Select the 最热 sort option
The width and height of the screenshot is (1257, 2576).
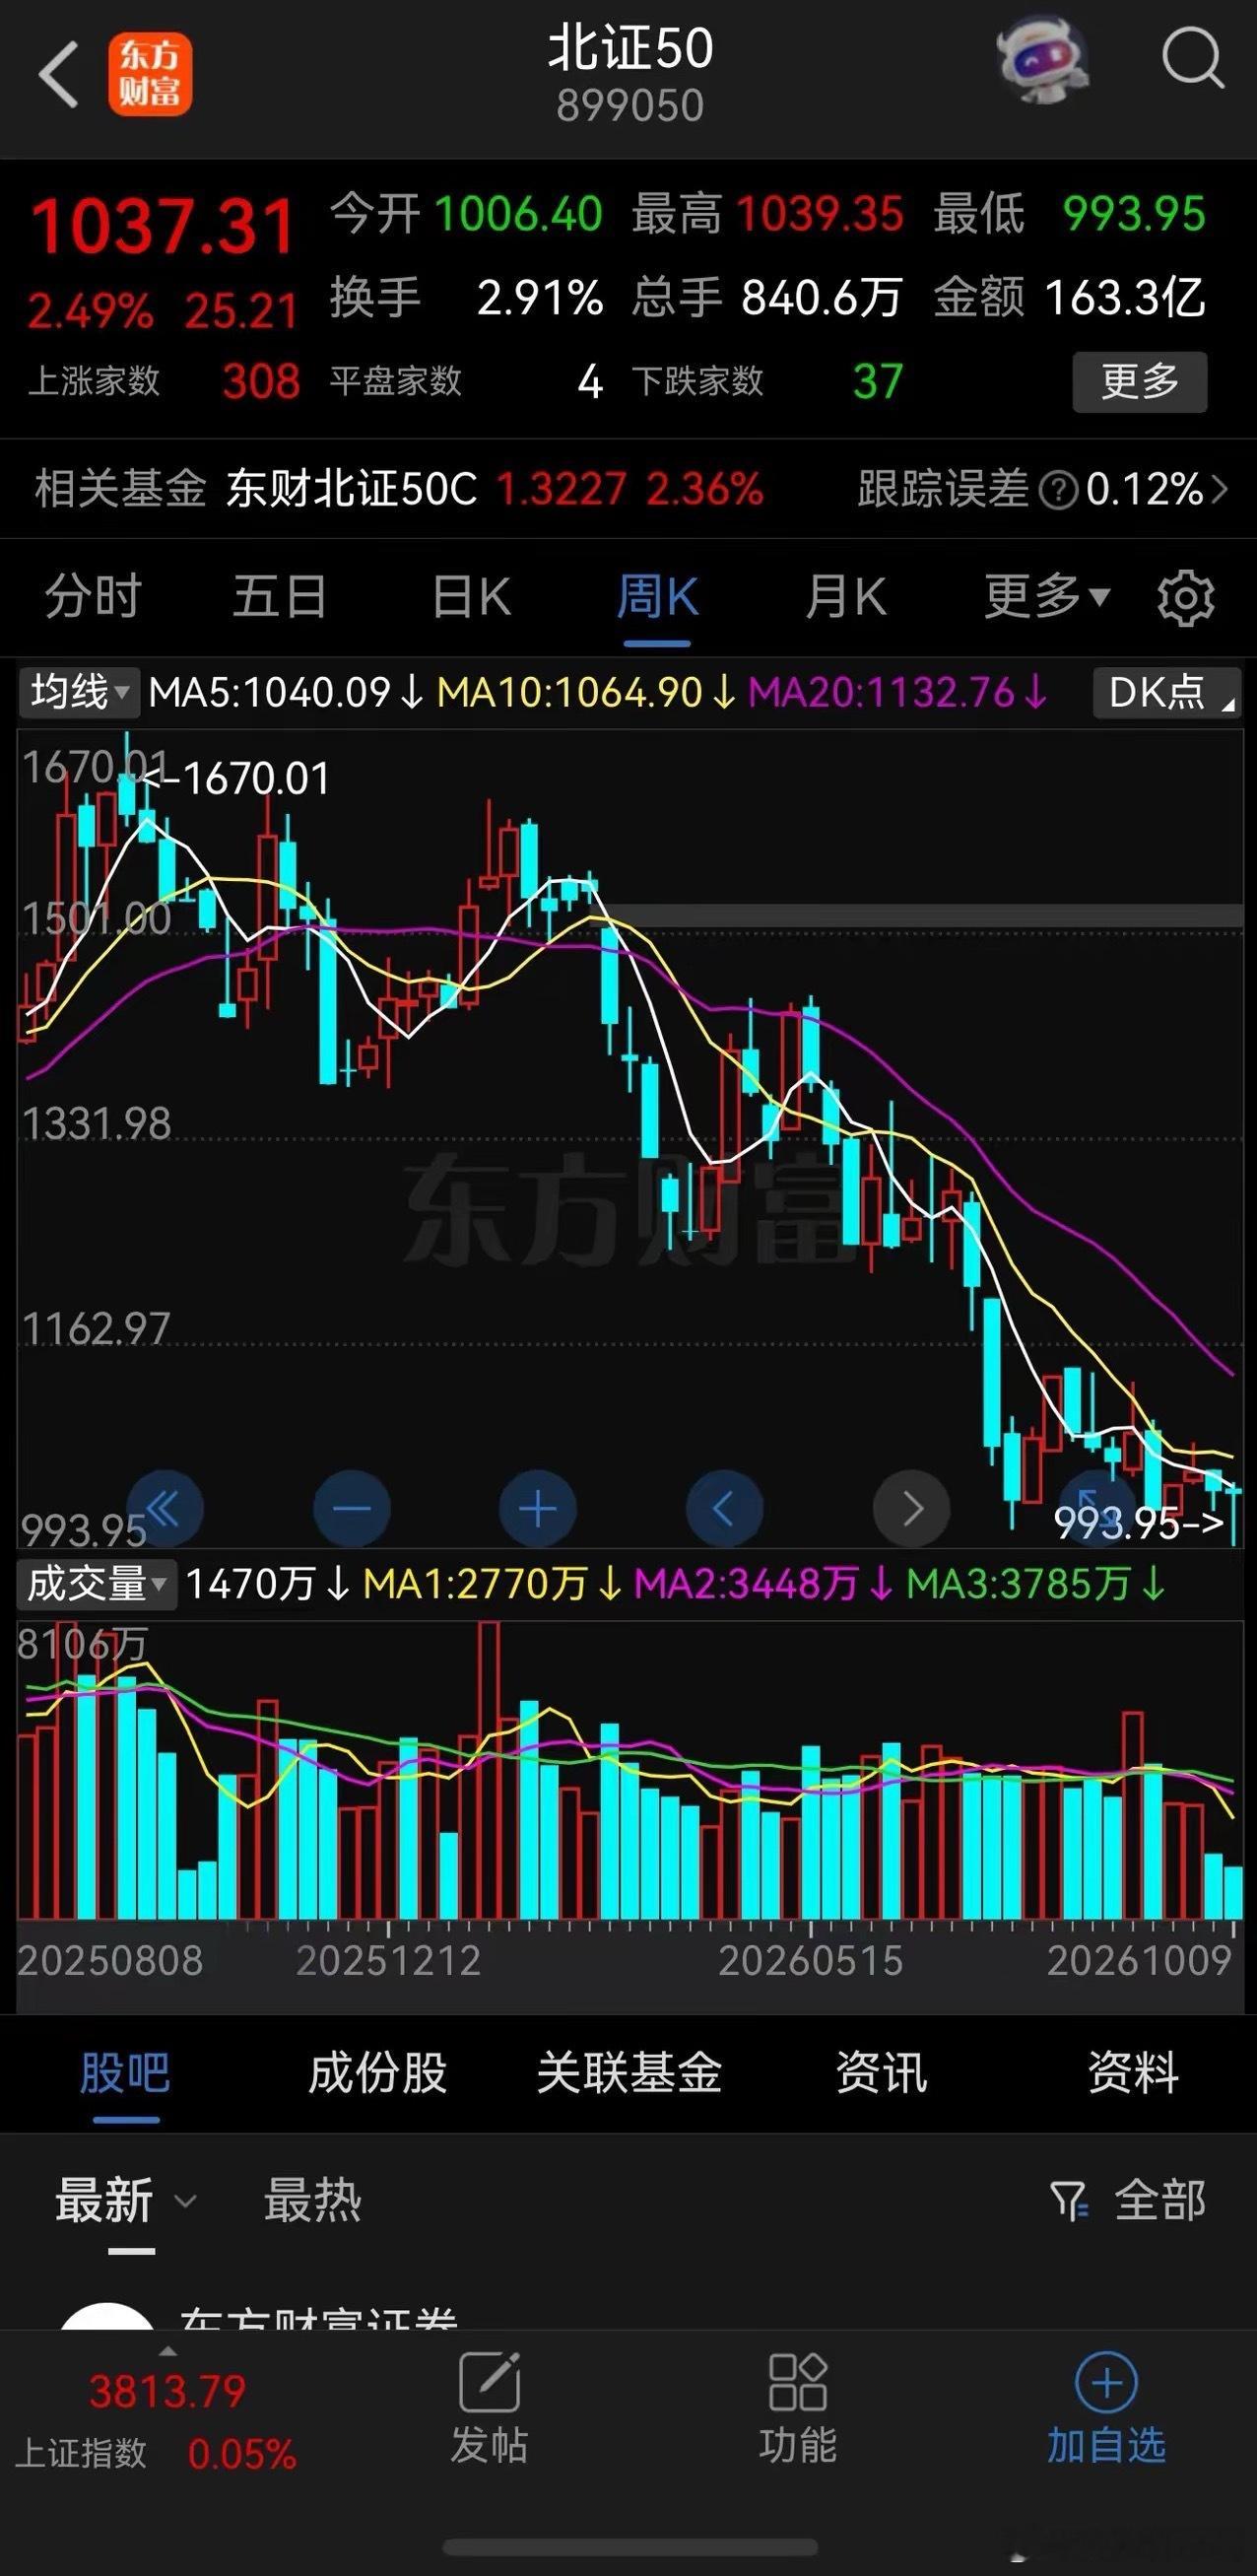click(312, 2201)
